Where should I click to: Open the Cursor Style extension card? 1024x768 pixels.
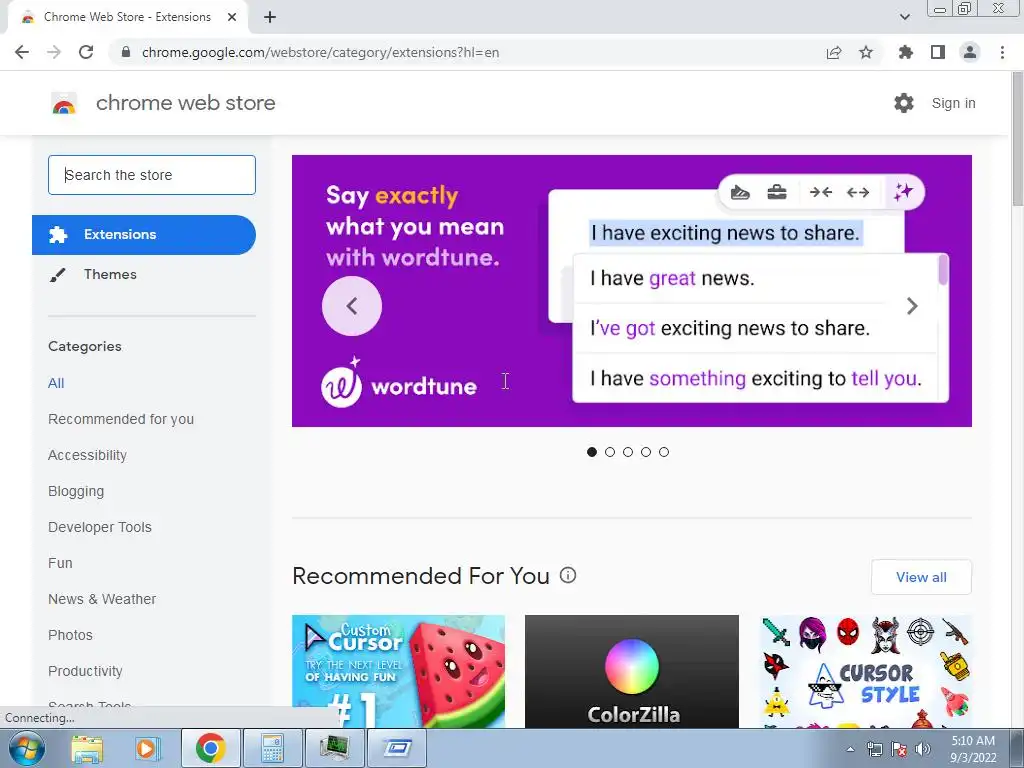(x=866, y=671)
